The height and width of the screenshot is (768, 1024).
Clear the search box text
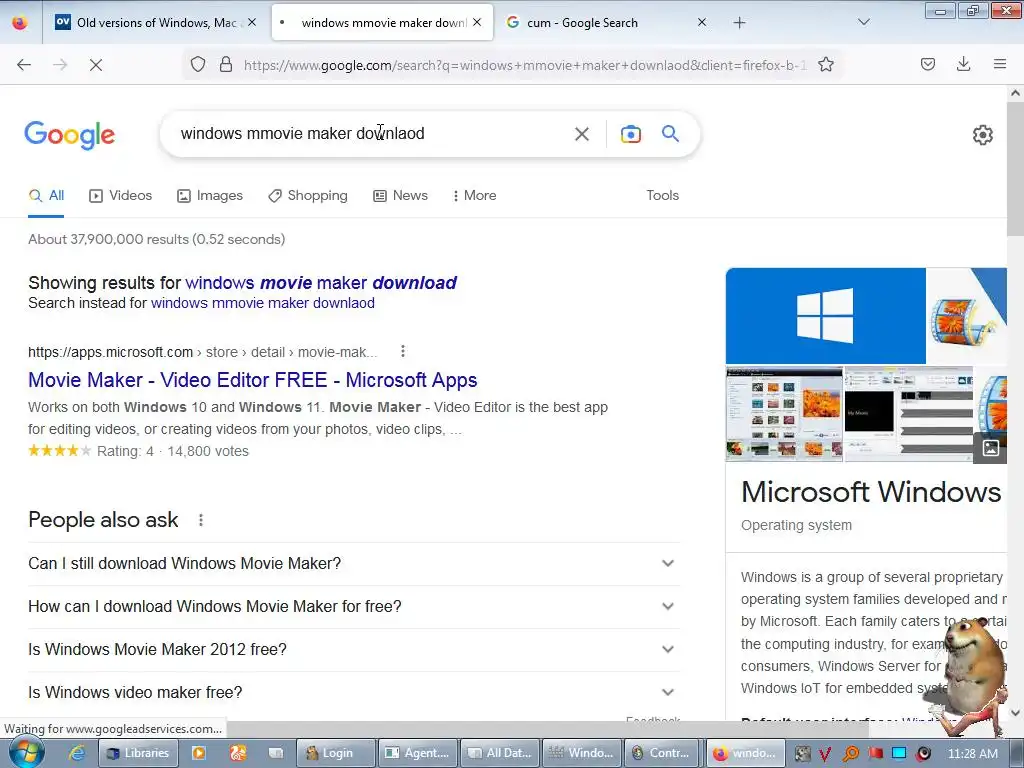pyautogui.click(x=581, y=134)
